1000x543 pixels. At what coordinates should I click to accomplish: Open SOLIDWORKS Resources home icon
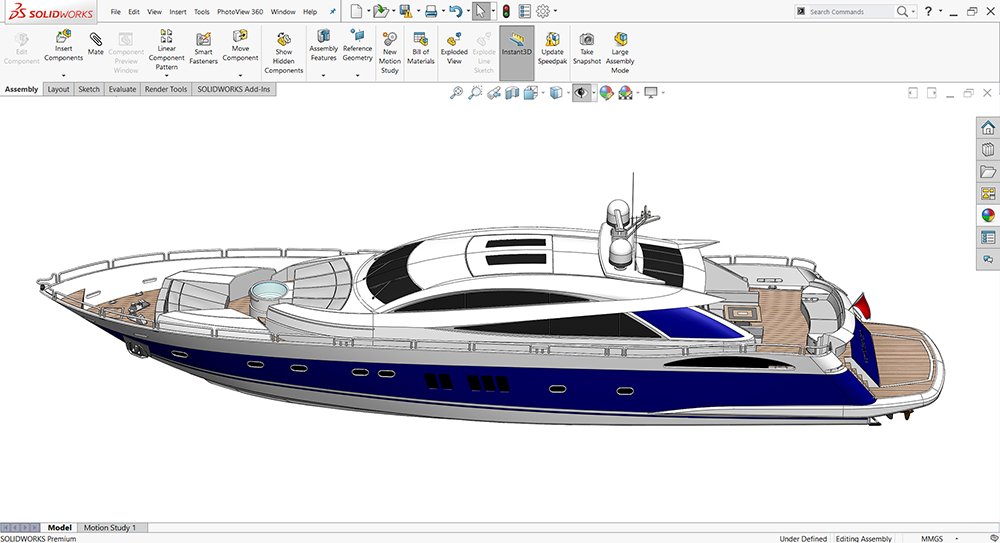988,128
